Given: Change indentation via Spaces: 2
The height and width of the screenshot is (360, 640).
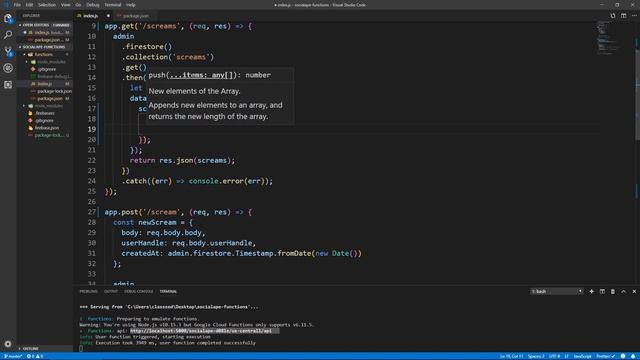Looking at the screenshot, I should pos(536,356).
